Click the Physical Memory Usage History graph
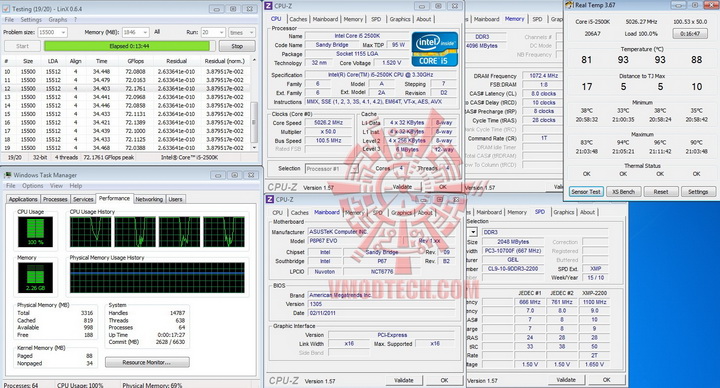The width and height of the screenshot is (720, 388). (157, 277)
